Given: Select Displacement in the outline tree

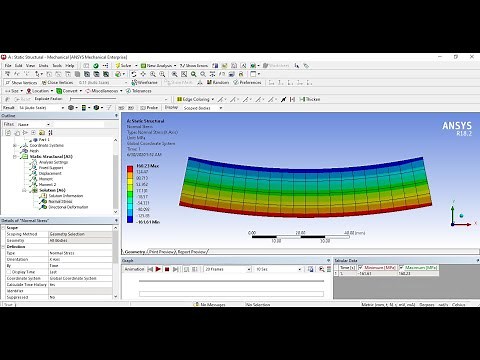Looking at the screenshot, I should pos(50,173).
